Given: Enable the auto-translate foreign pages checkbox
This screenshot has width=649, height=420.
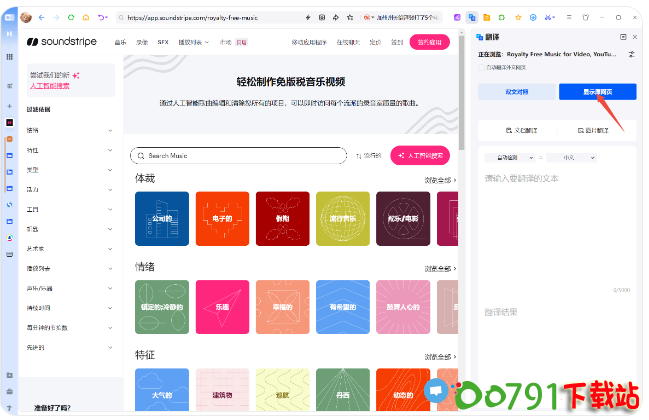Looking at the screenshot, I should tap(481, 67).
